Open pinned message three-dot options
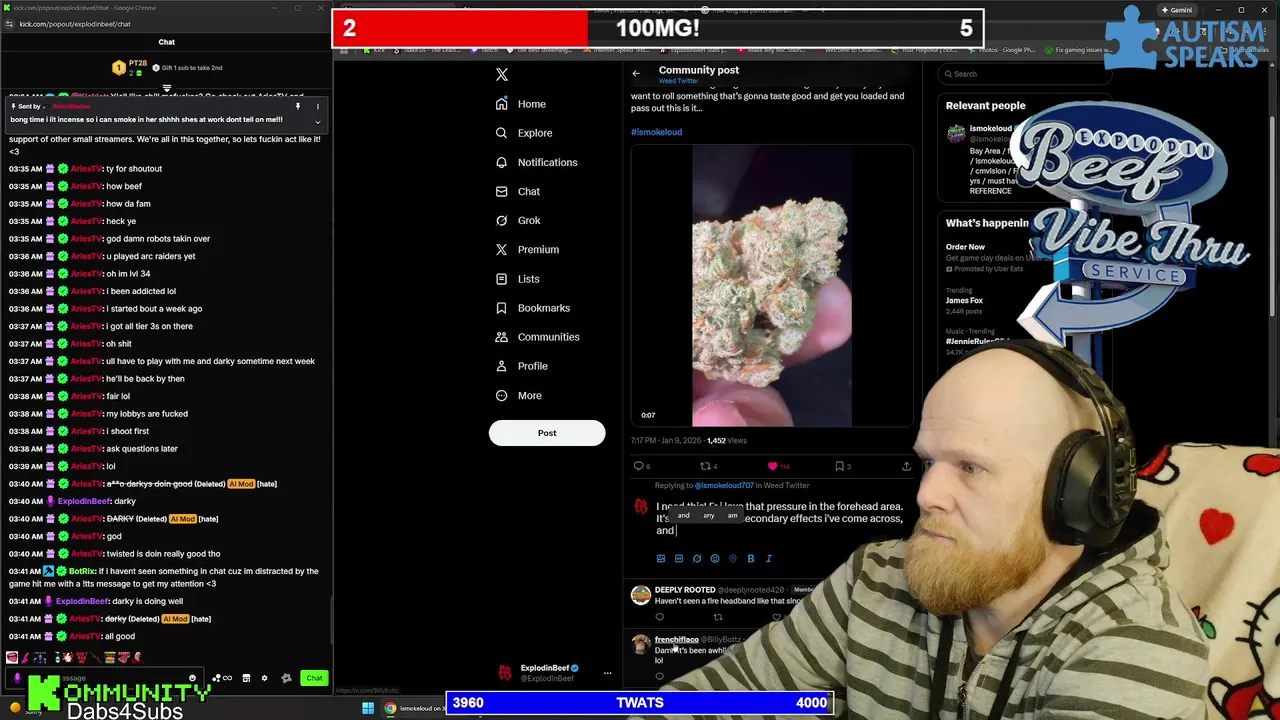 (x=318, y=106)
